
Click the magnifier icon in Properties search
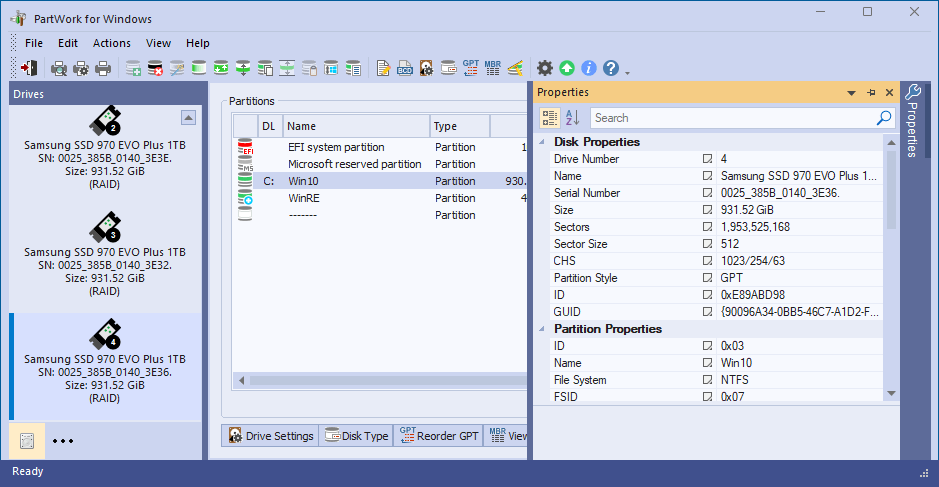pos(884,118)
